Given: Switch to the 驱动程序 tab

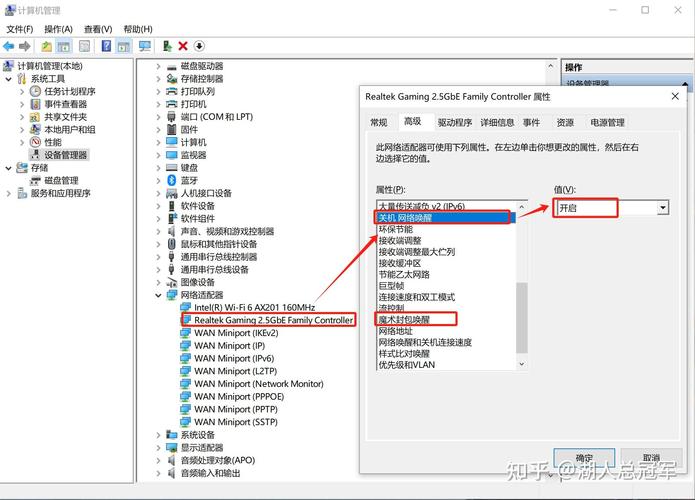Looking at the screenshot, I should [454, 122].
